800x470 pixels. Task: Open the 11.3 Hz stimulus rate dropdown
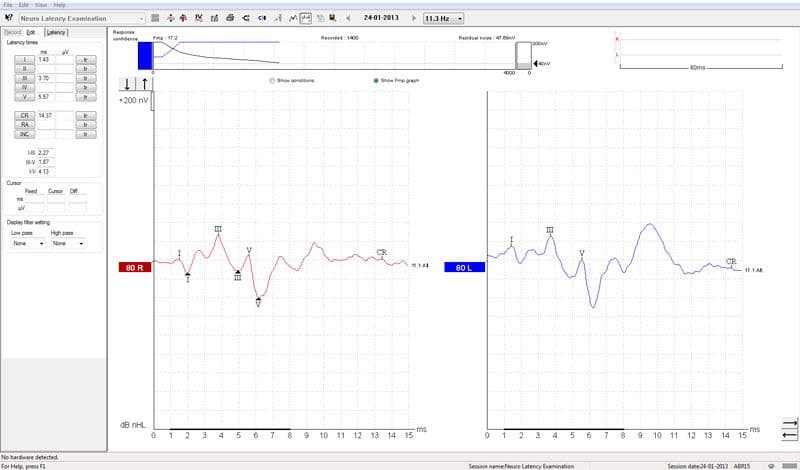(443, 18)
